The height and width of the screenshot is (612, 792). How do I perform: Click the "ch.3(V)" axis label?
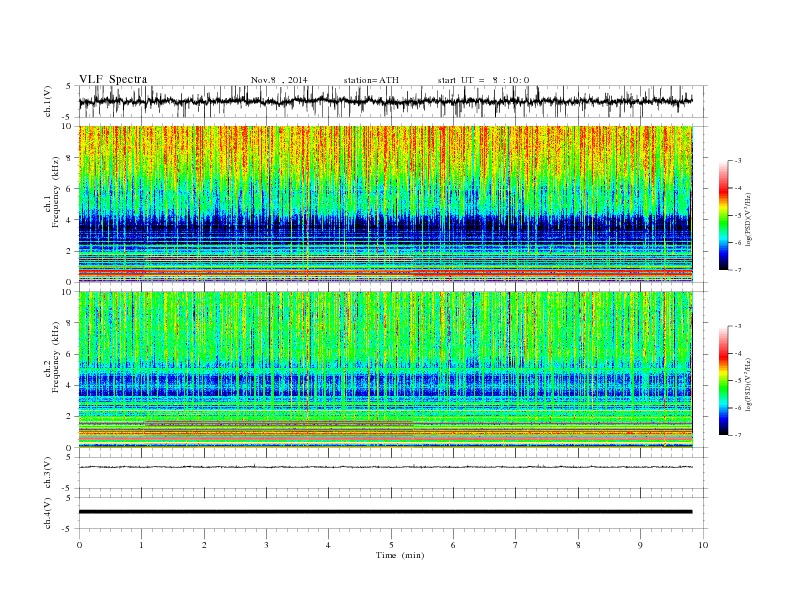(48, 473)
